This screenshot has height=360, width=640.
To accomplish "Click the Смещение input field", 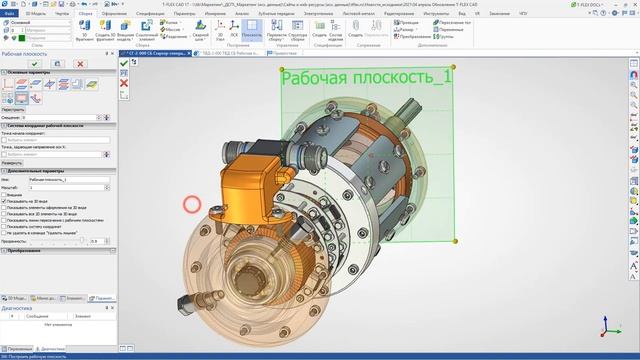I will tap(60, 118).
